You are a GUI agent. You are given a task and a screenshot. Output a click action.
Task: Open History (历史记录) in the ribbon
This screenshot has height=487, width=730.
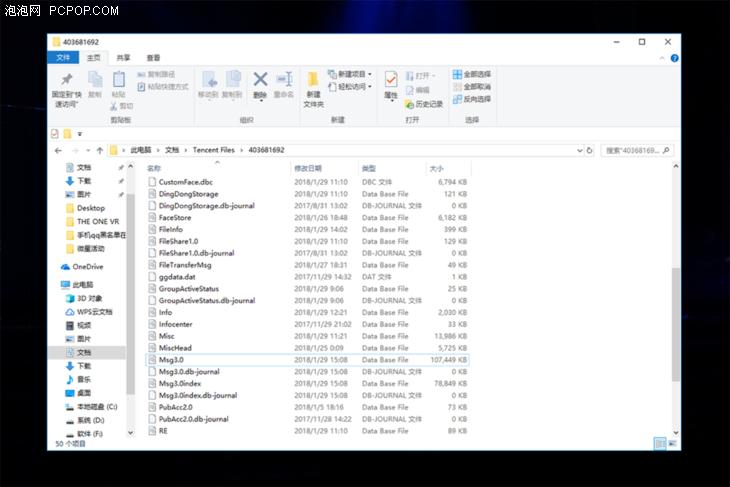pos(424,104)
